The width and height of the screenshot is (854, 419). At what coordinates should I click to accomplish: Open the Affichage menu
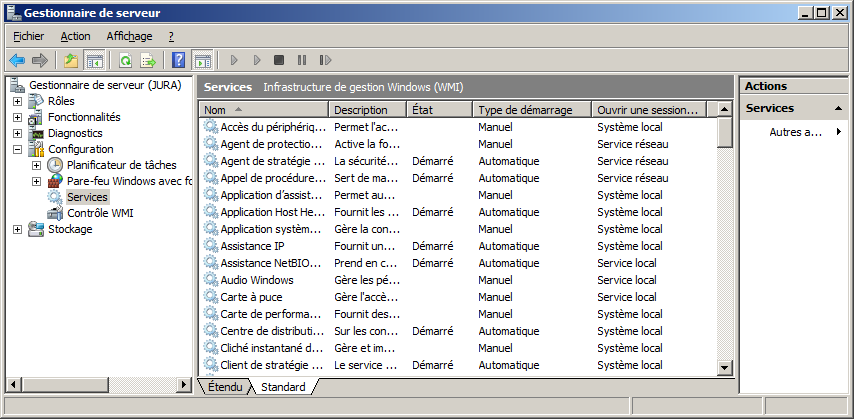coord(129,36)
